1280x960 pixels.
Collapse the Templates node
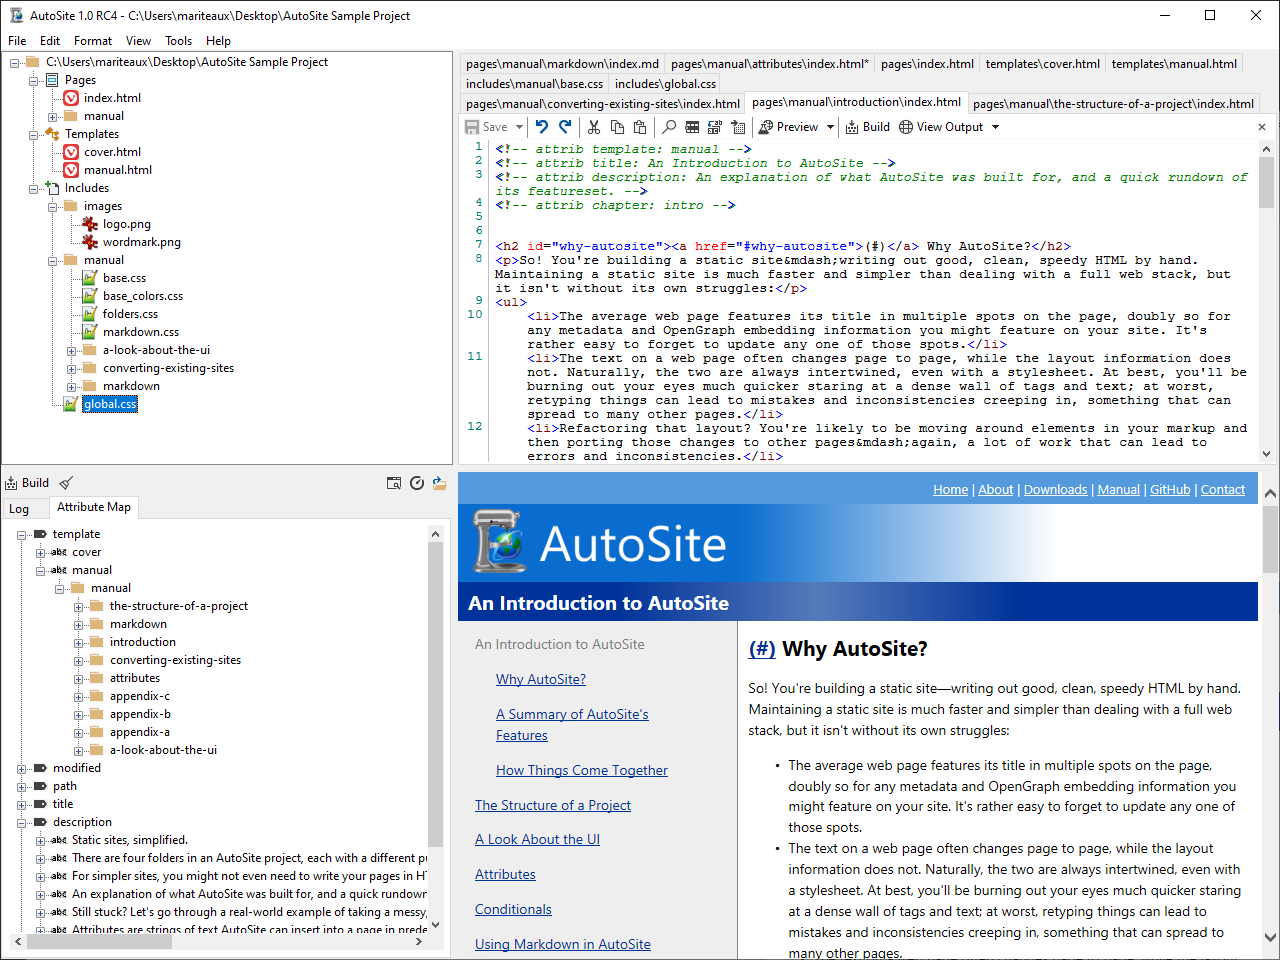[34, 134]
